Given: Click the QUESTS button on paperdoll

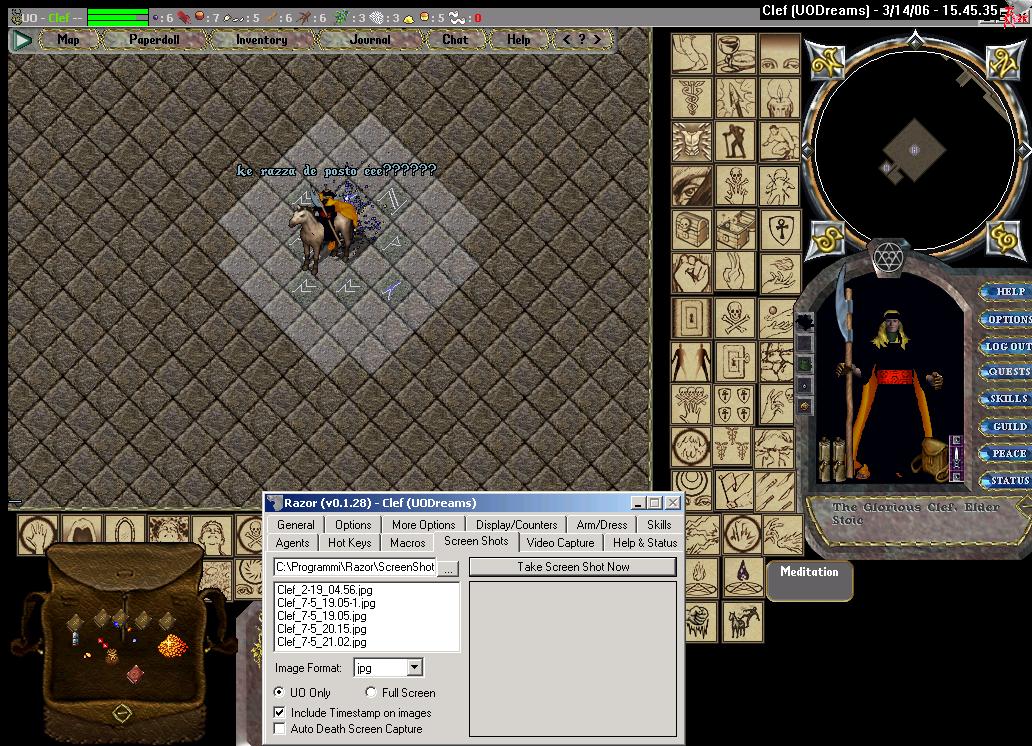Looking at the screenshot, I should pos(1006,371).
